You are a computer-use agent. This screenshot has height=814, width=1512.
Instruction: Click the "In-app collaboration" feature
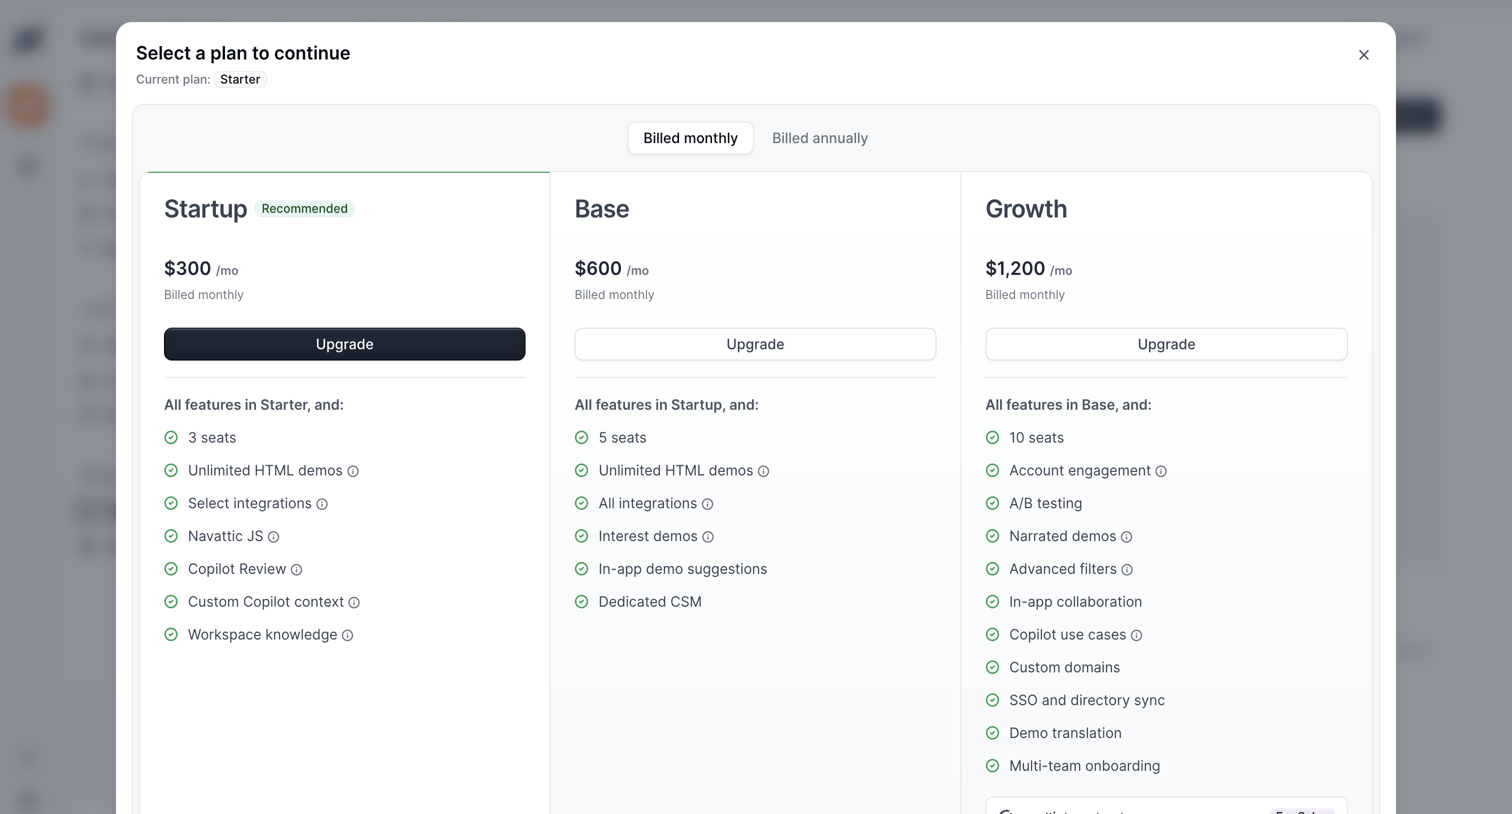tap(1075, 602)
